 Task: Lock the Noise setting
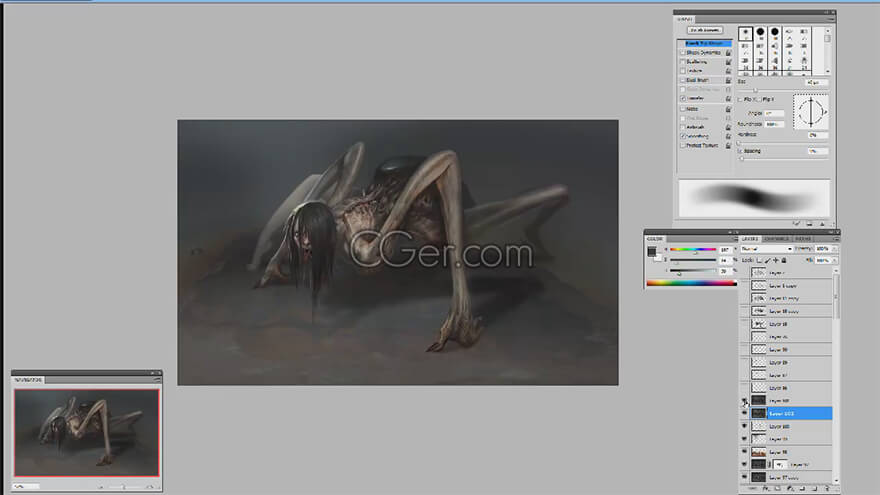pyautogui.click(x=728, y=109)
